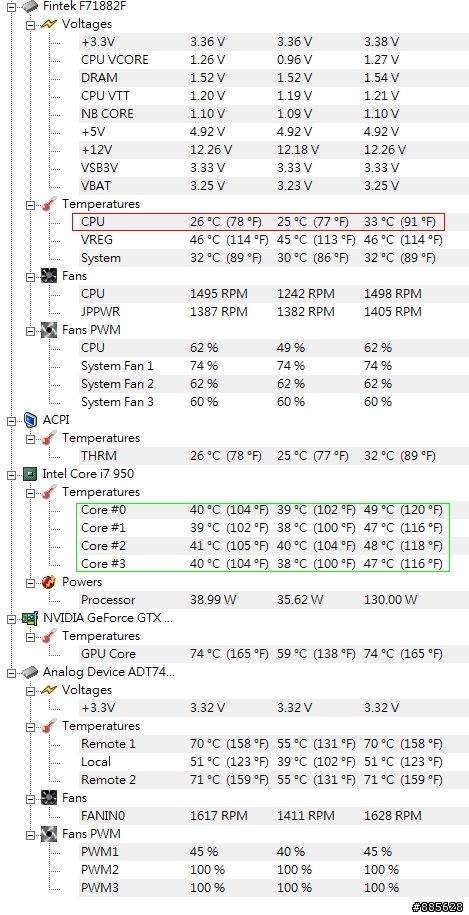
Task: Collapse the Fintek F71882F tree node
Action: pos(11,7)
